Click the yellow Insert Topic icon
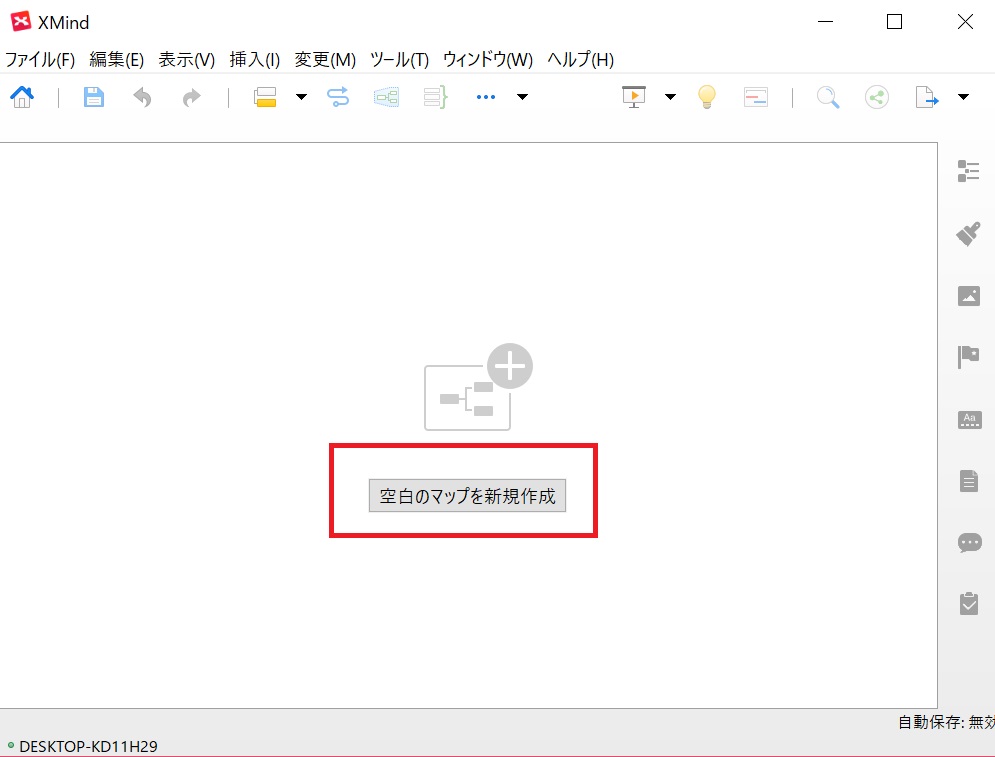 coord(265,97)
